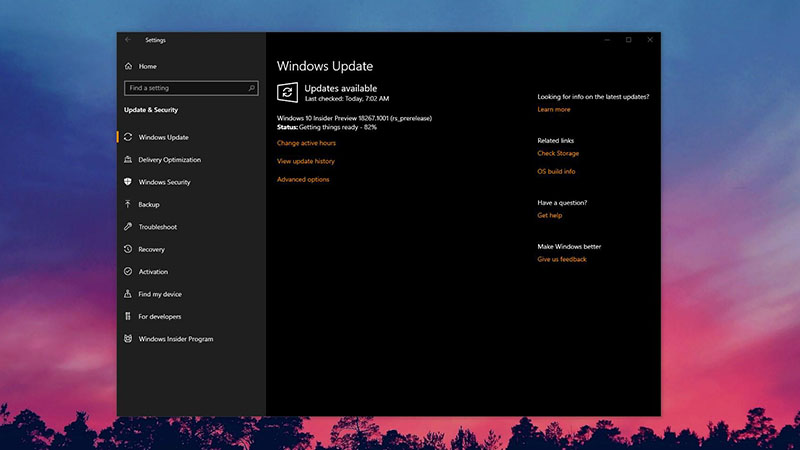Click Status Getting things ready text
The width and height of the screenshot is (800, 450).
(327, 127)
